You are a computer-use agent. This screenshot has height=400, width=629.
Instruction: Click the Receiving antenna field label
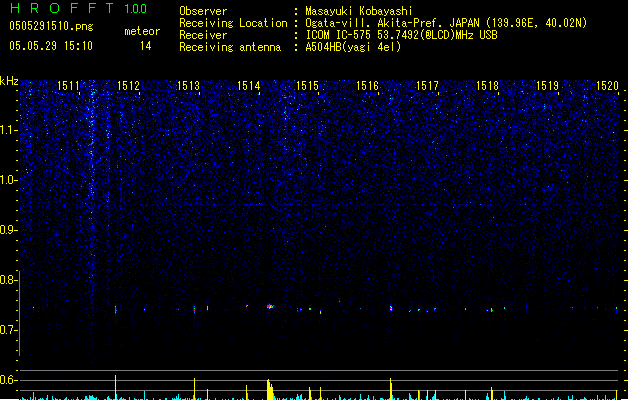230,47
